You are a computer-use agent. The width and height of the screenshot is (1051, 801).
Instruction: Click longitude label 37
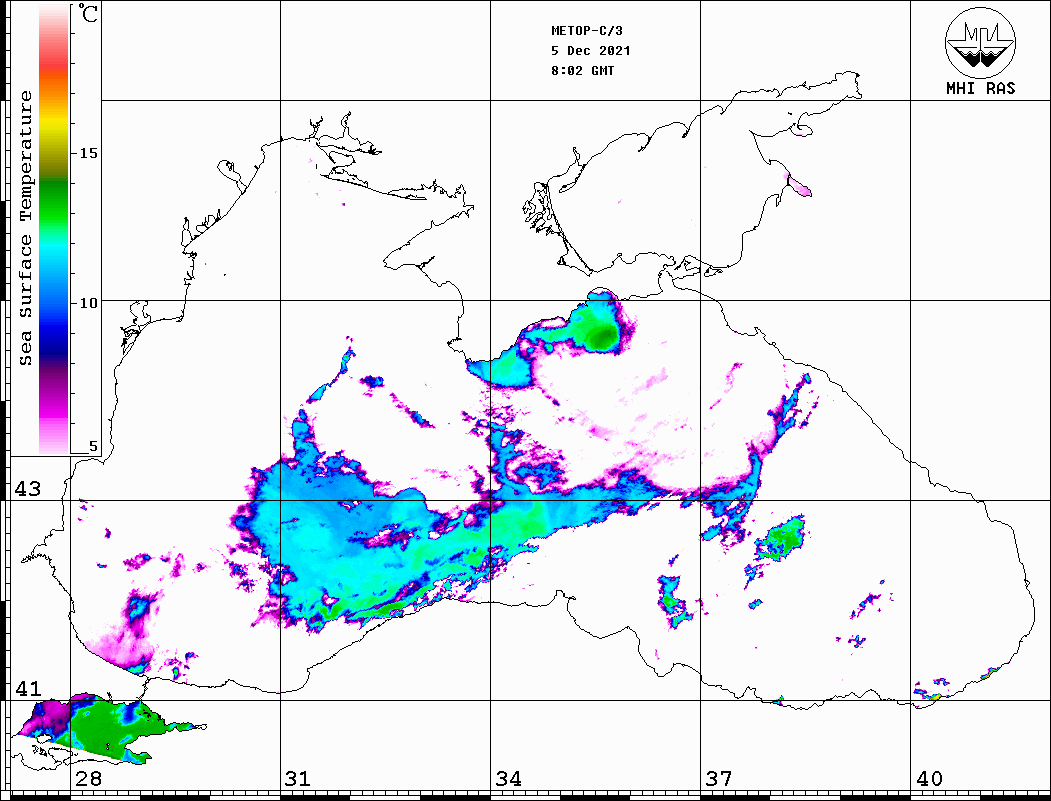719,779
